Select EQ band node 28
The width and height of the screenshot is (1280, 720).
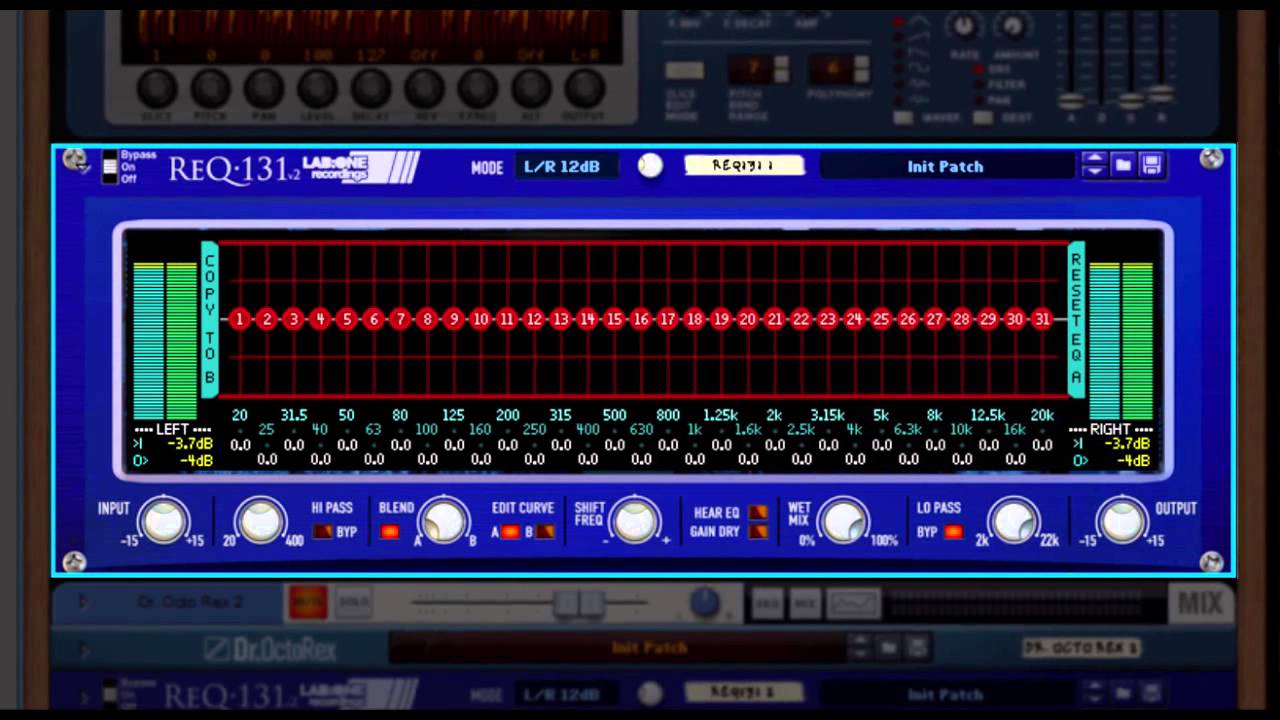(x=961, y=319)
